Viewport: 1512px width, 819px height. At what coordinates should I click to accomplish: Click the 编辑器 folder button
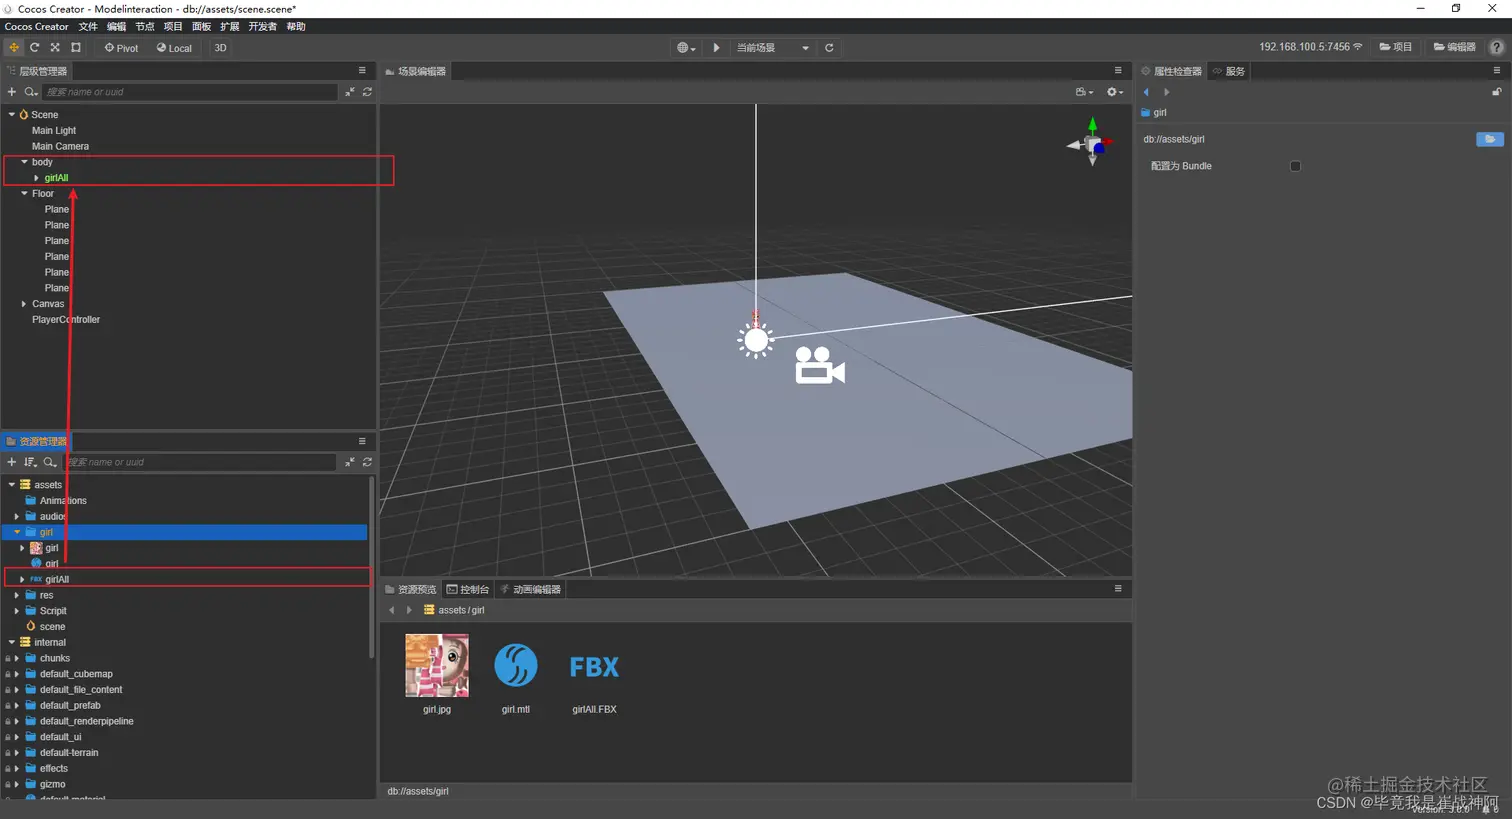click(1454, 47)
